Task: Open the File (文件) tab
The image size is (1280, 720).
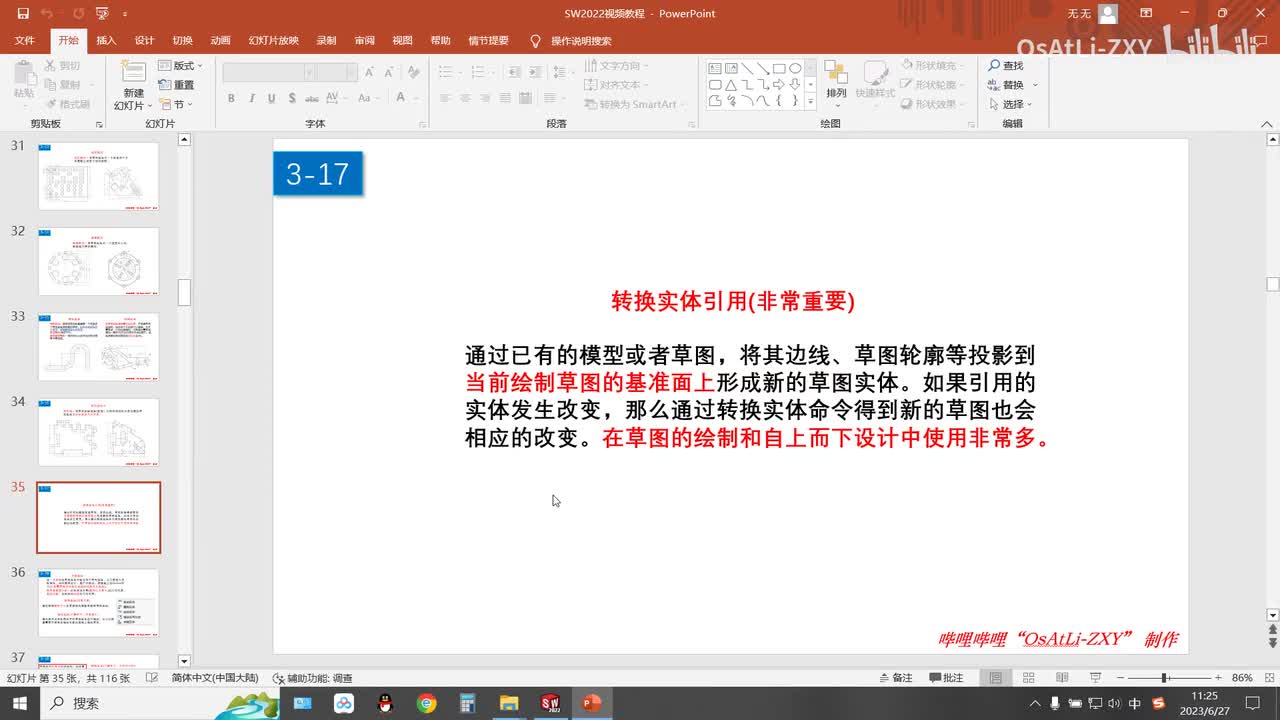Action: click(25, 41)
